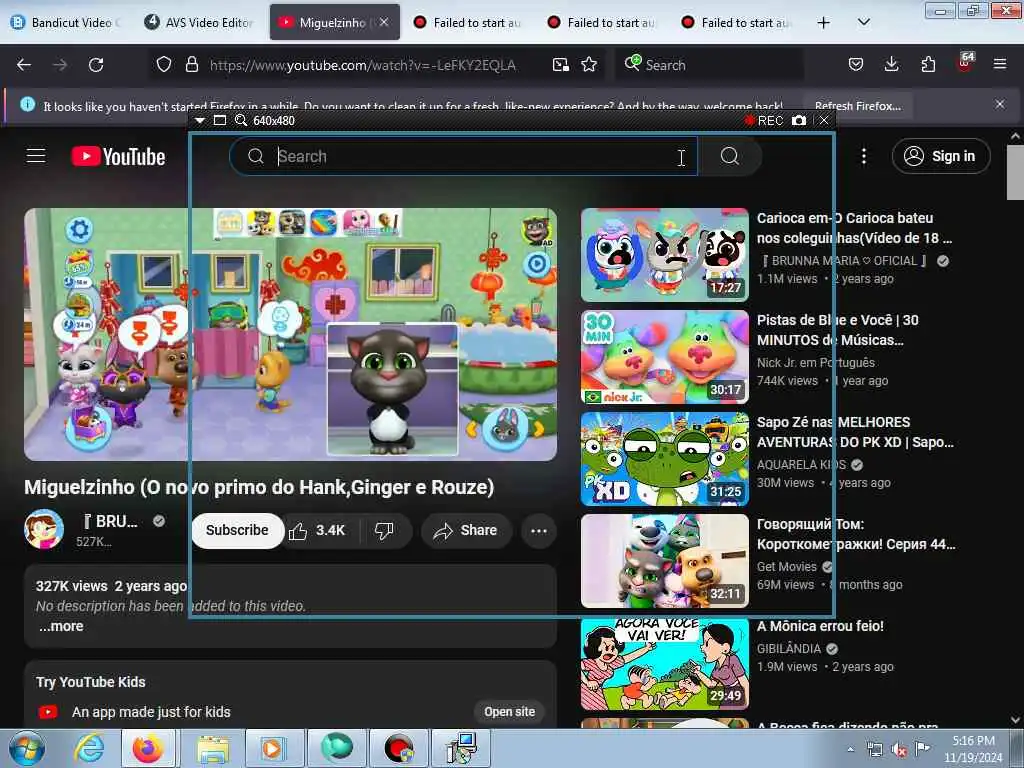Open the Firefox downloads arrow icon
Viewport: 1024px width, 768px height.
click(x=891, y=64)
